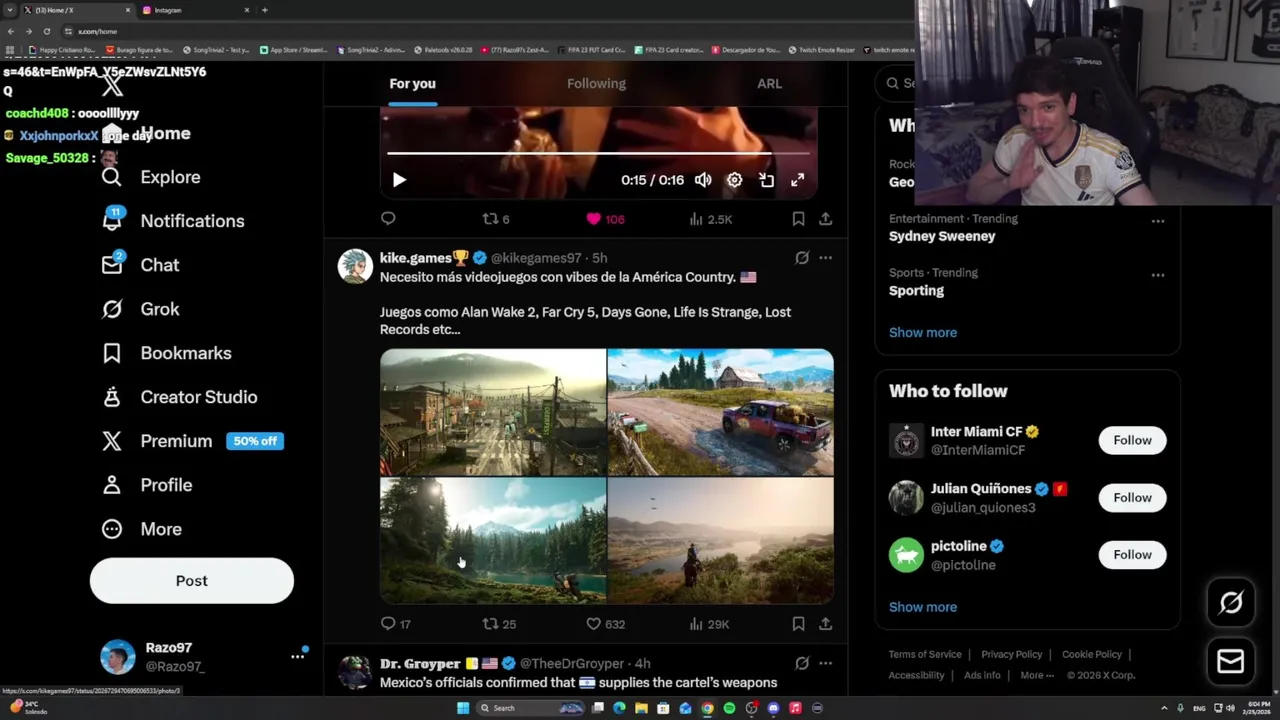
Task: Open Grok from the sidebar
Action: [x=140, y=309]
